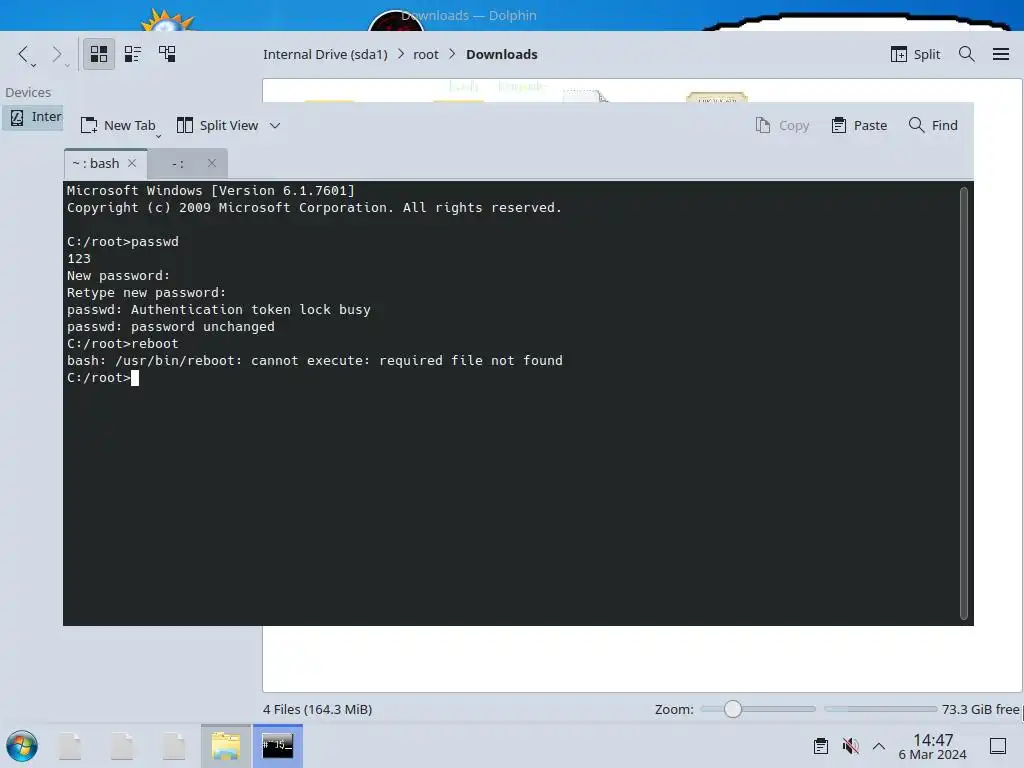The width and height of the screenshot is (1024, 768).
Task: Switch to the second terminal tab
Action: [x=178, y=163]
